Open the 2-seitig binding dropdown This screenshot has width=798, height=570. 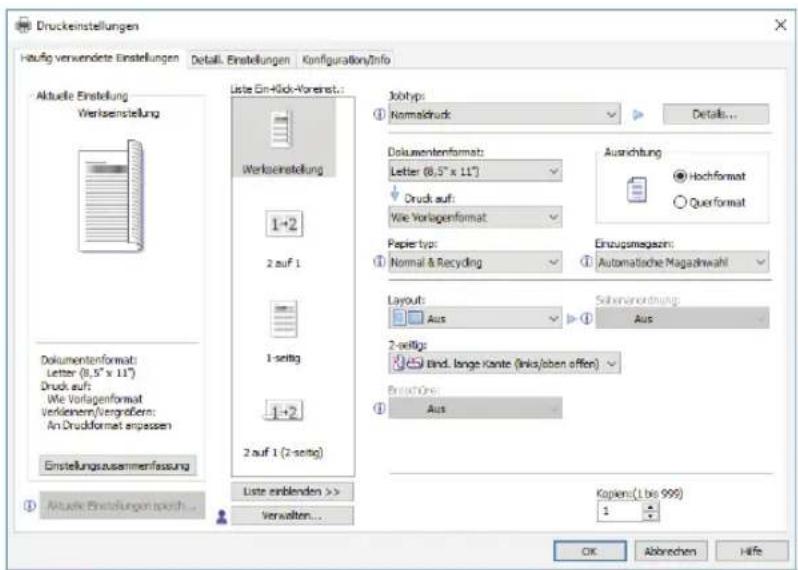504,363
